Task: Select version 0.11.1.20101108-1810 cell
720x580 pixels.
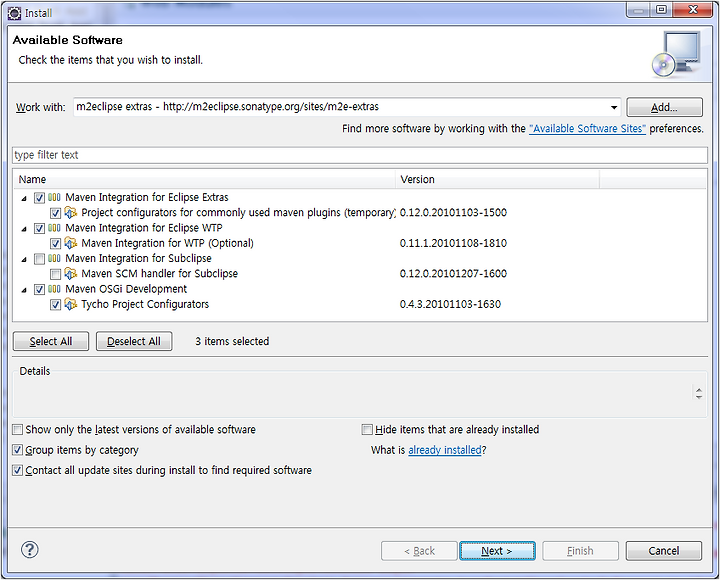Action: pos(453,243)
